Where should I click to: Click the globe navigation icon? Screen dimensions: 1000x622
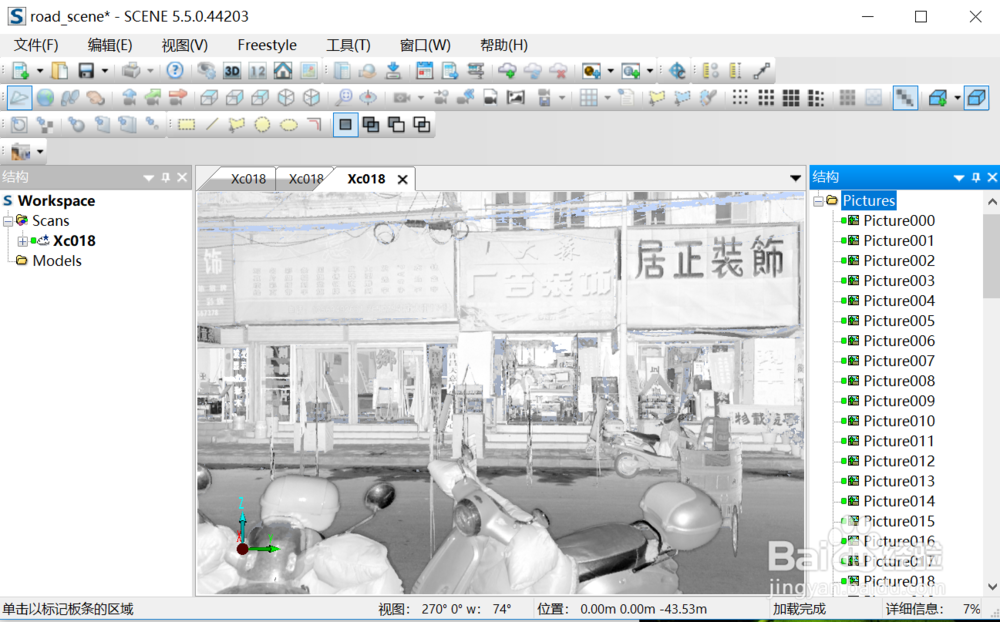45,98
